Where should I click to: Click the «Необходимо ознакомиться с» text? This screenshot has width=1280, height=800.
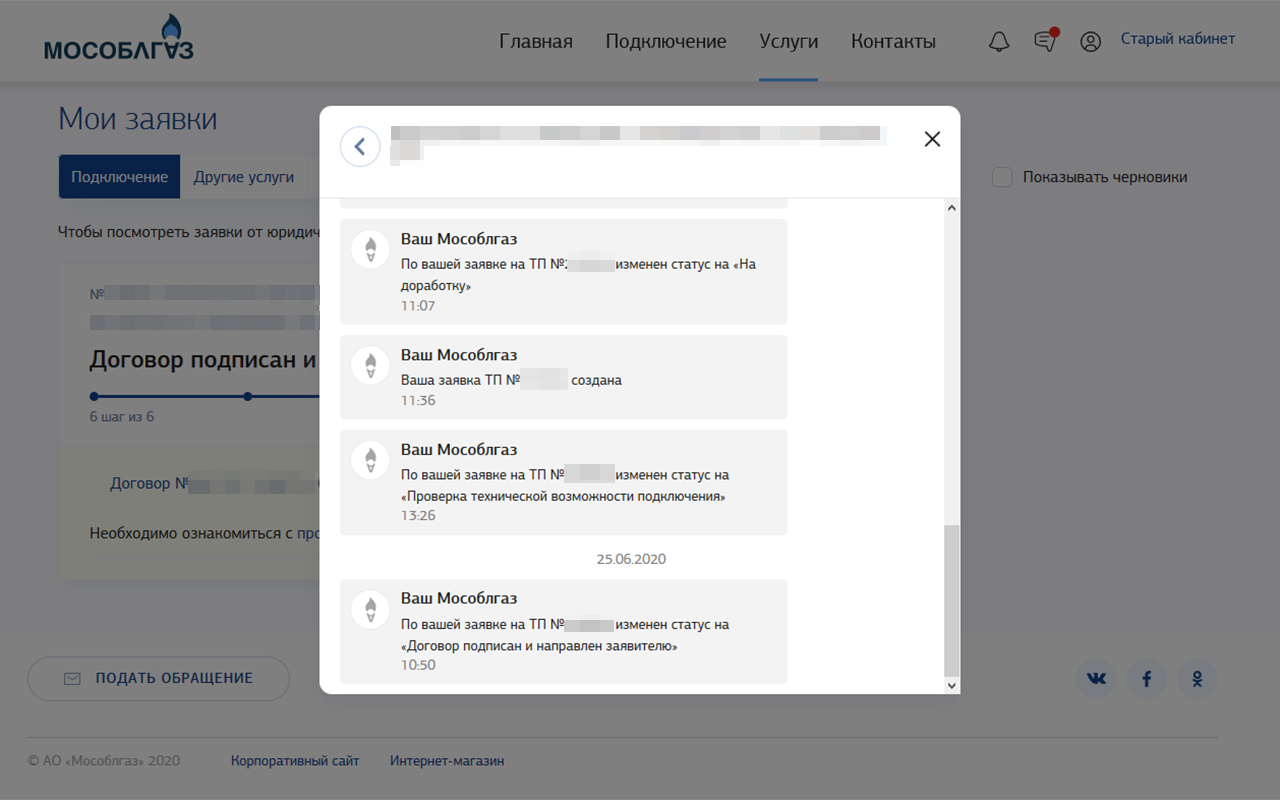[191, 533]
